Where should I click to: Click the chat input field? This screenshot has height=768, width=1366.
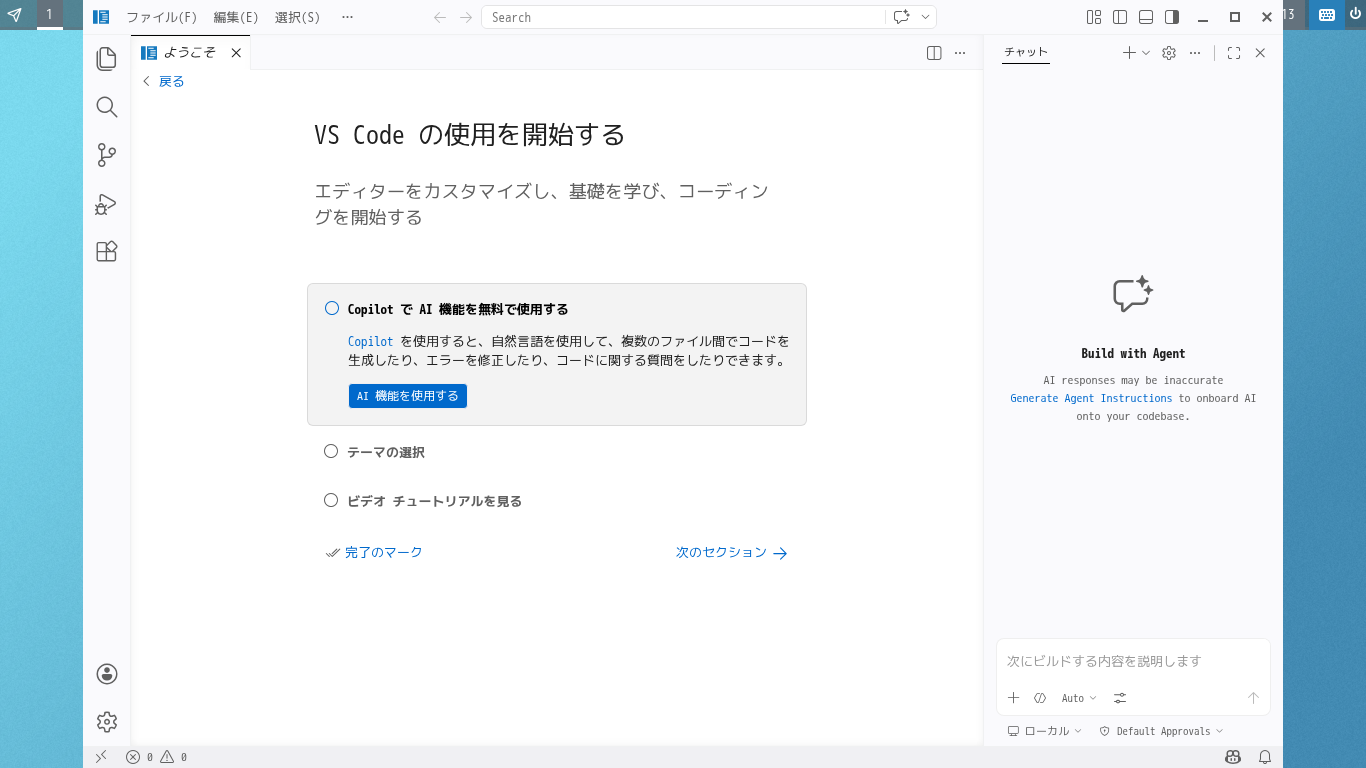pos(1132,661)
